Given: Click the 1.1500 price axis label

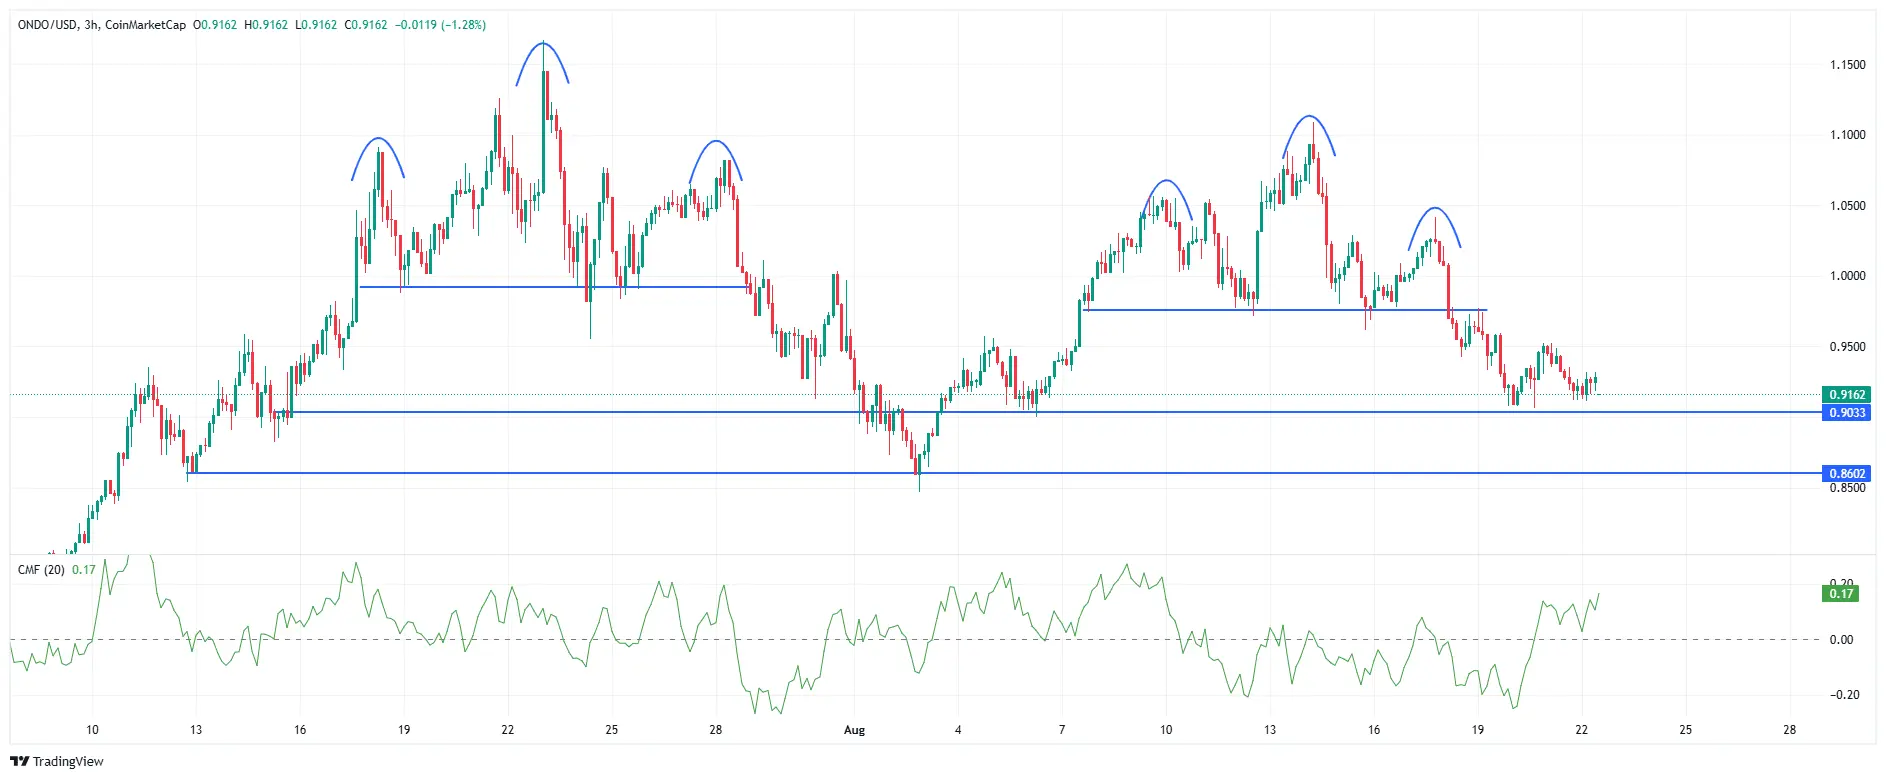Looking at the screenshot, I should 1847,65.
